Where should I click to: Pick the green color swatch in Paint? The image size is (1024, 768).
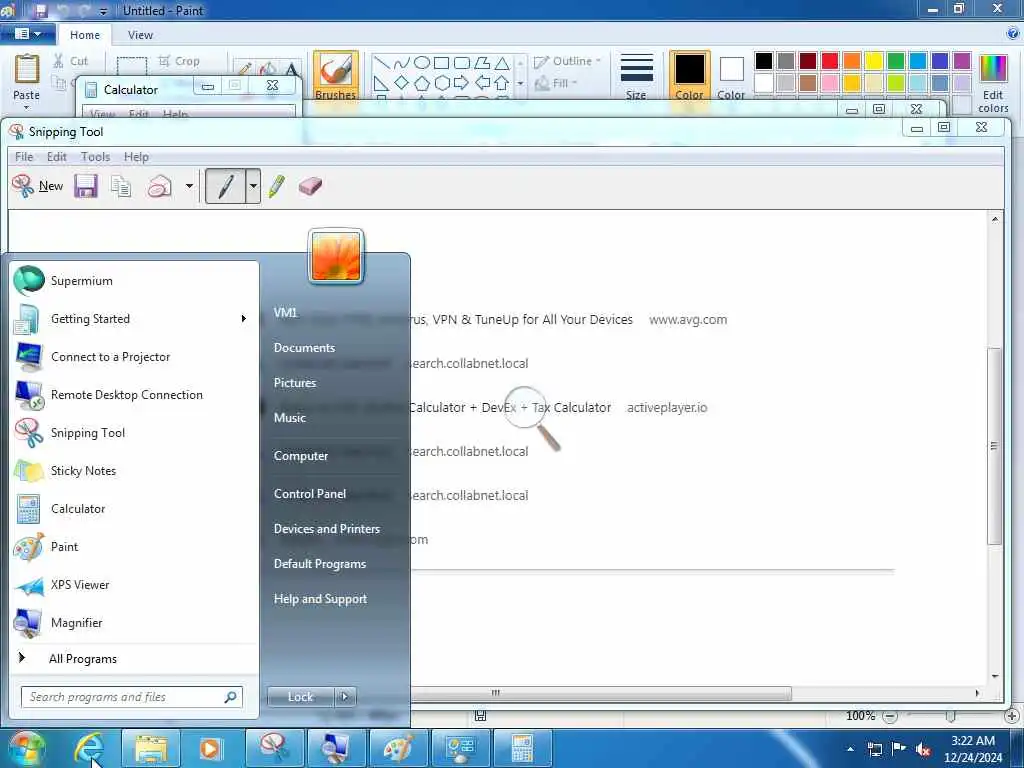[896, 61]
